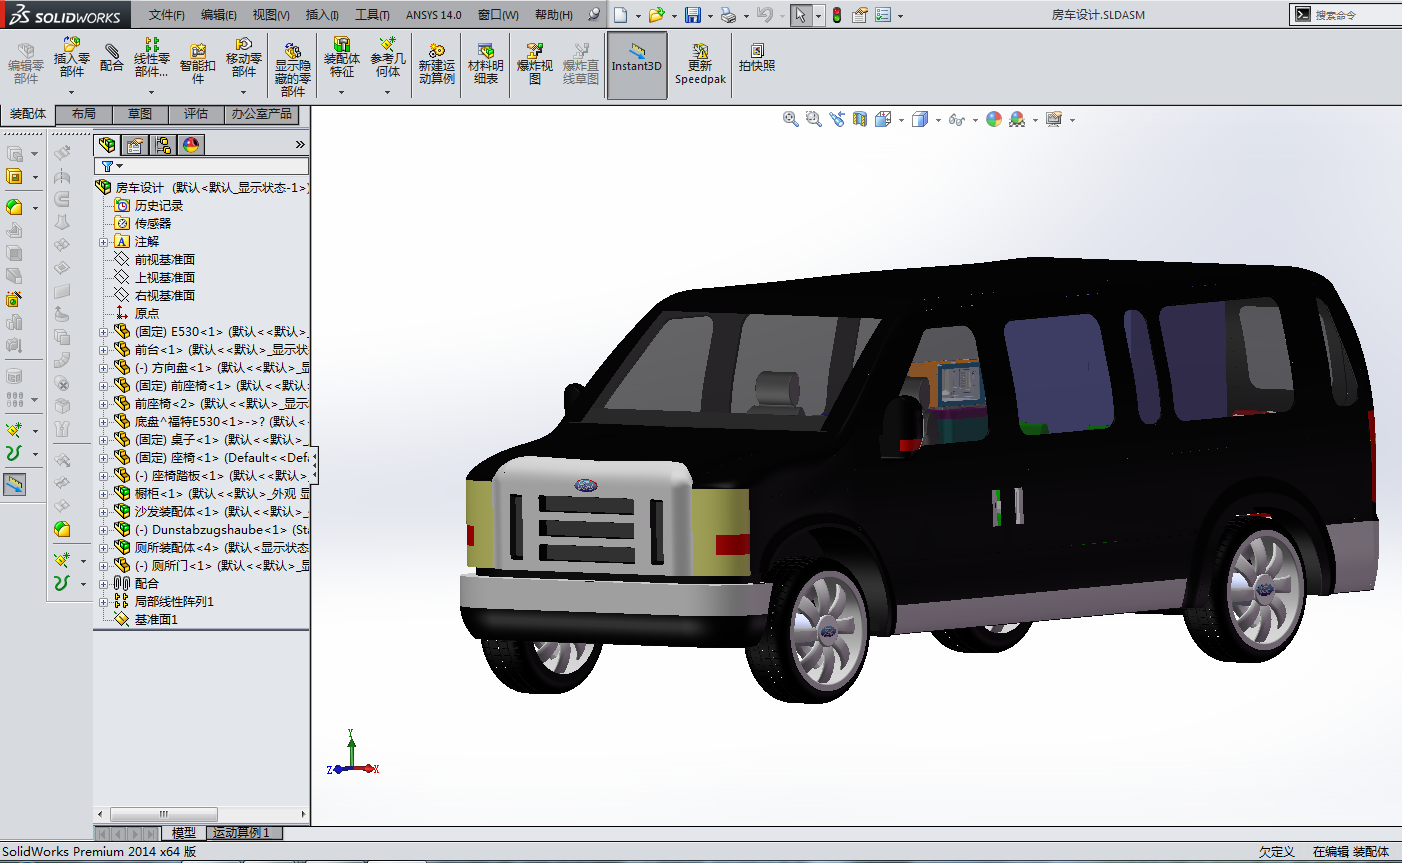
Task: Click Show Hidden Components (显示隐藏的零部件)
Action: [x=292, y=69]
